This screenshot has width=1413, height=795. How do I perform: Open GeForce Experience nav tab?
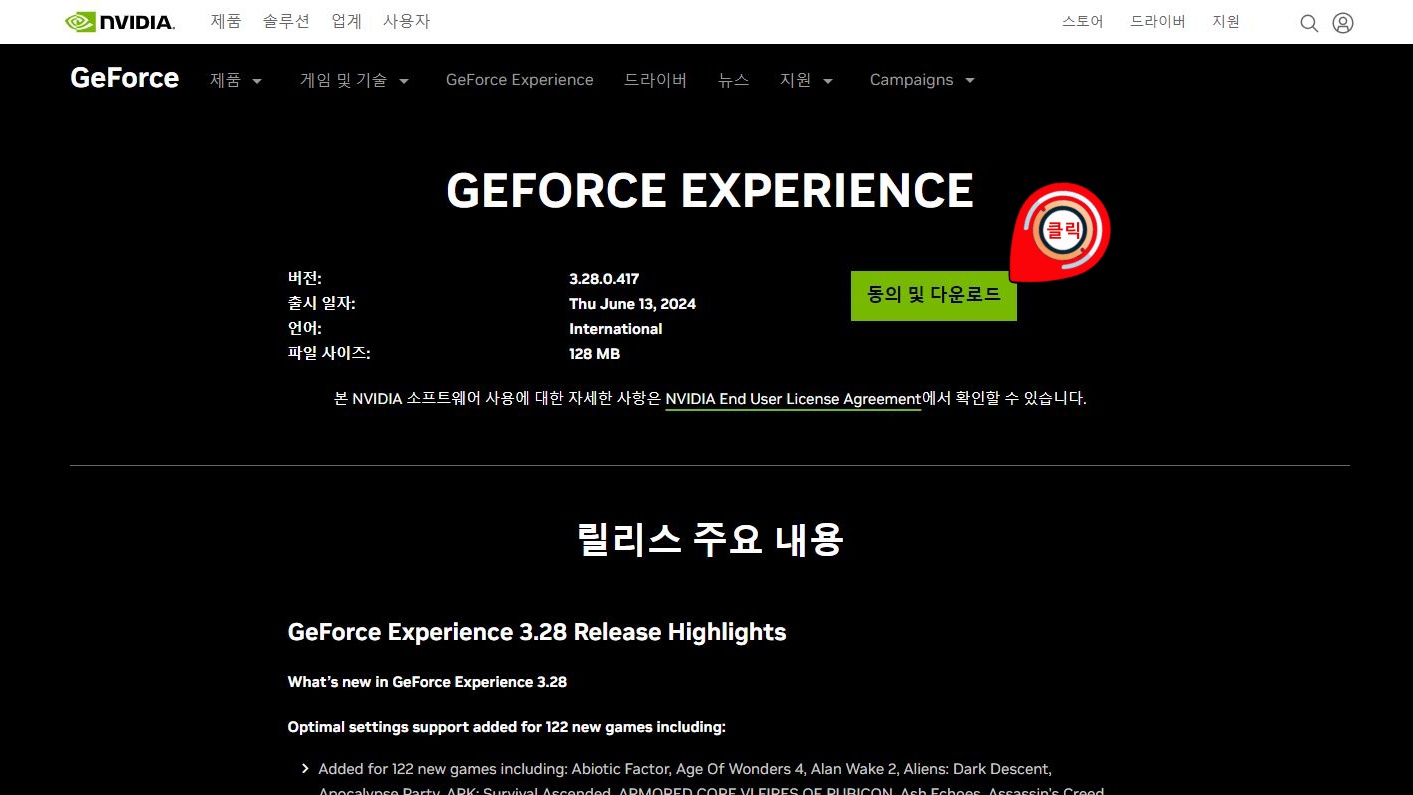[x=520, y=80]
